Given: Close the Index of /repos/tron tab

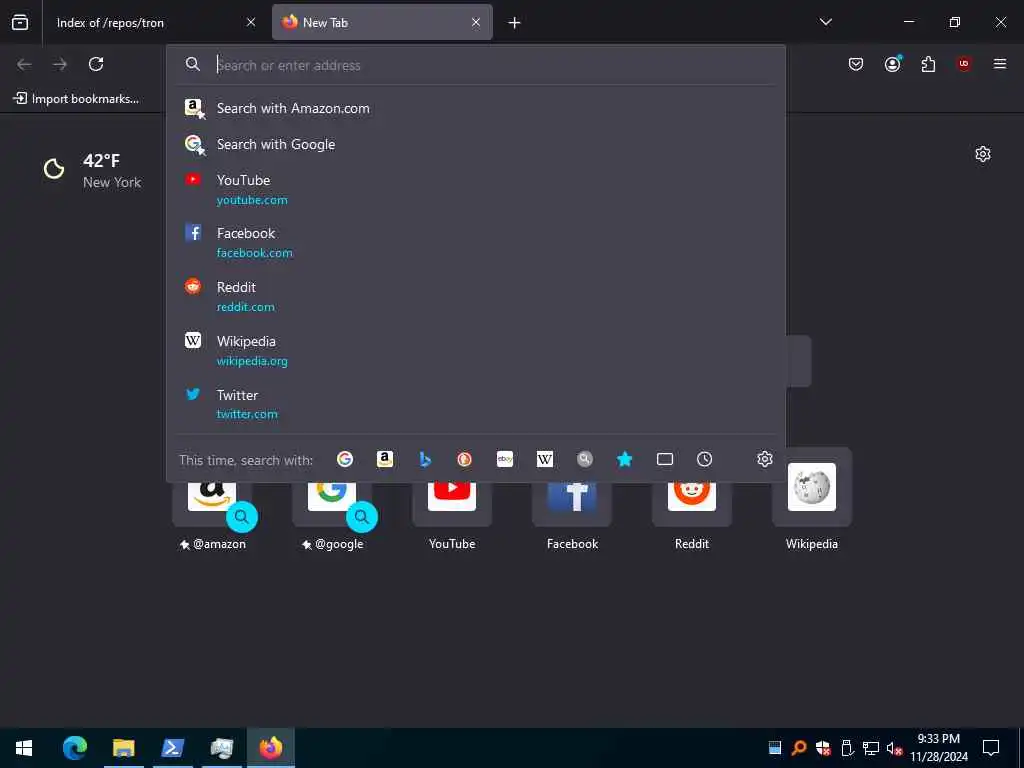Looking at the screenshot, I should pos(251,22).
